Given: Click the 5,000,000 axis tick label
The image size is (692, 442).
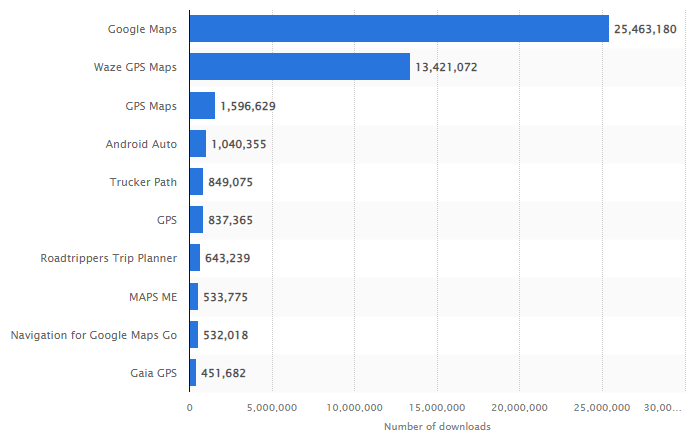Looking at the screenshot, I should 272,408.
